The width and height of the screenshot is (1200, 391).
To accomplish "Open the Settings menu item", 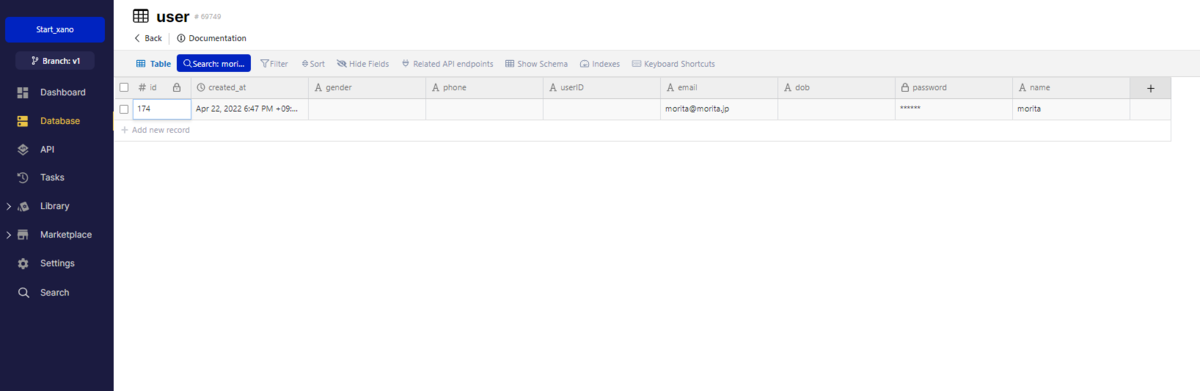I will 57,264.
